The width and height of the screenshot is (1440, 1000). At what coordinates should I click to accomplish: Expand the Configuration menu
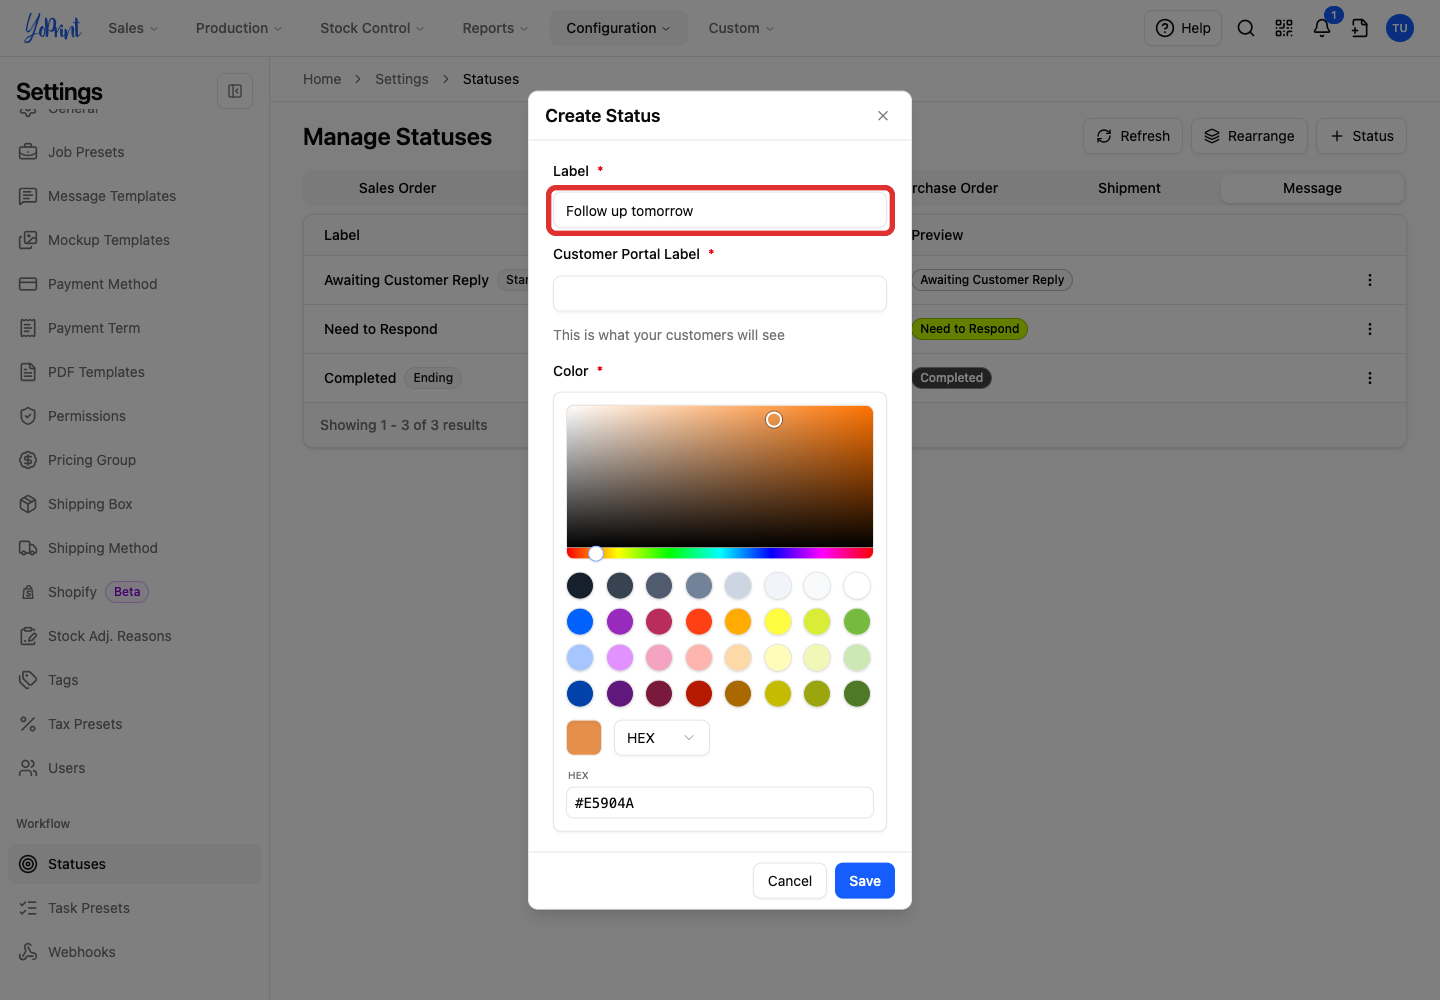click(618, 28)
